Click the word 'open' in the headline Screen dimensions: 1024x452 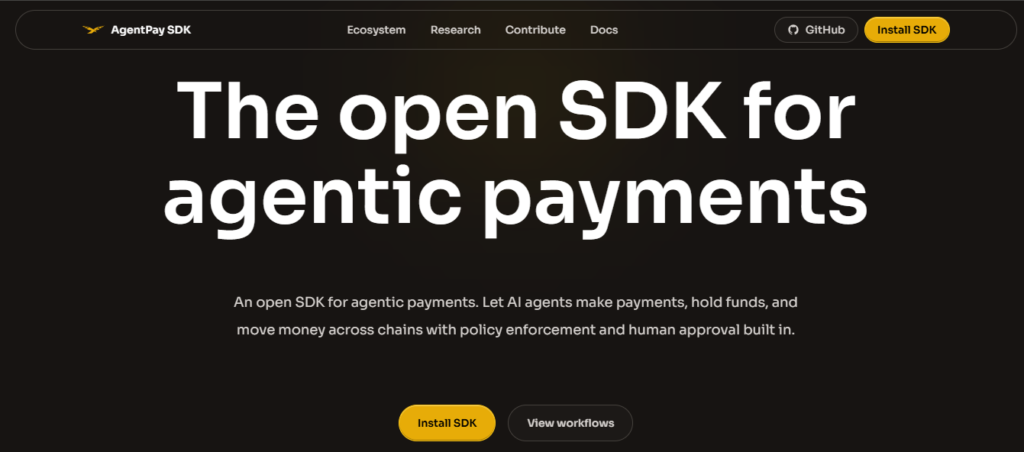[x=438, y=118]
